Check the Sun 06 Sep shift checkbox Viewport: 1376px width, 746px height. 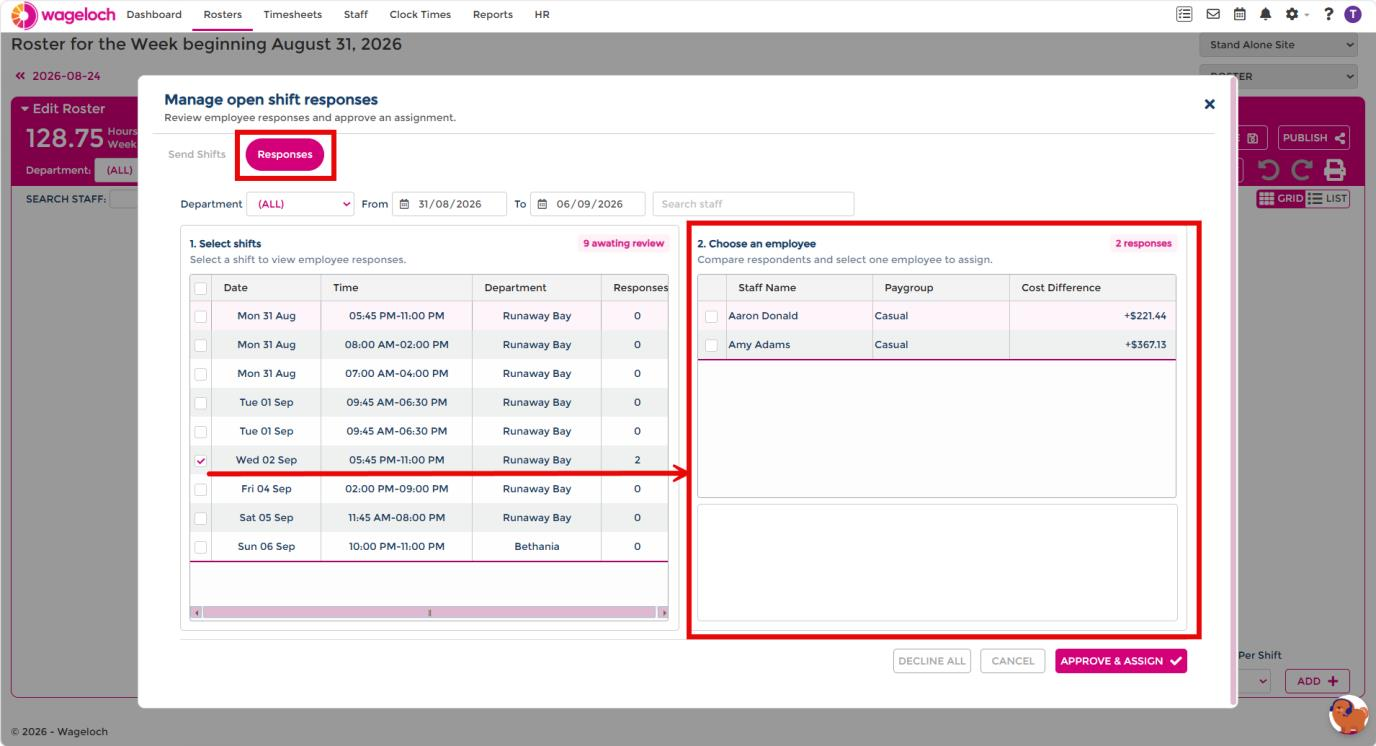click(201, 547)
